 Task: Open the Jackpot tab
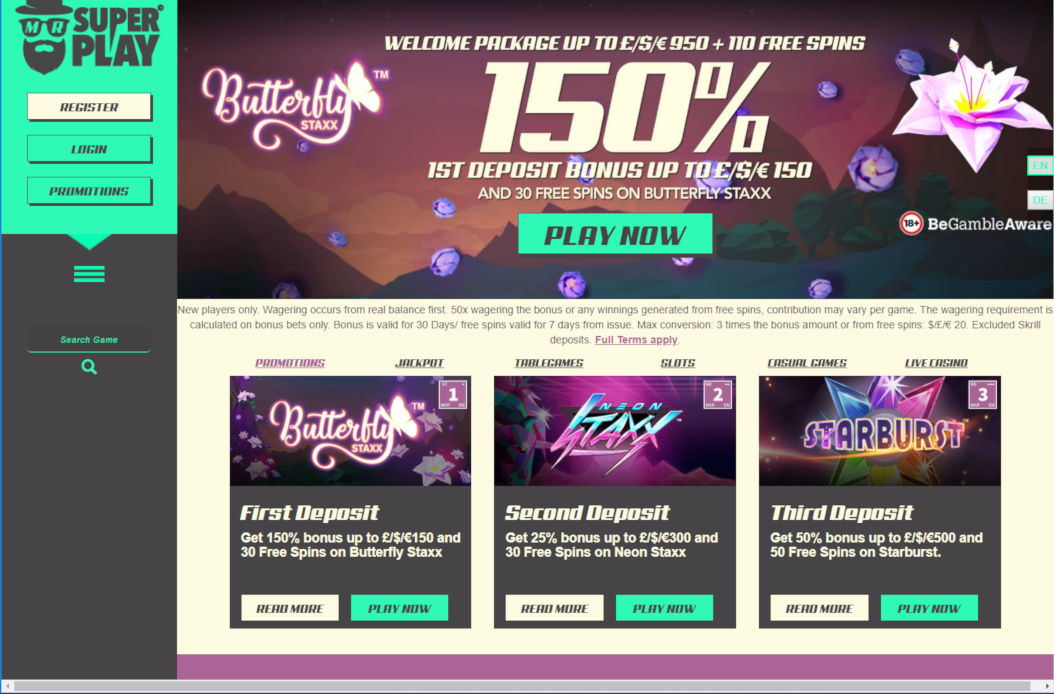419,362
